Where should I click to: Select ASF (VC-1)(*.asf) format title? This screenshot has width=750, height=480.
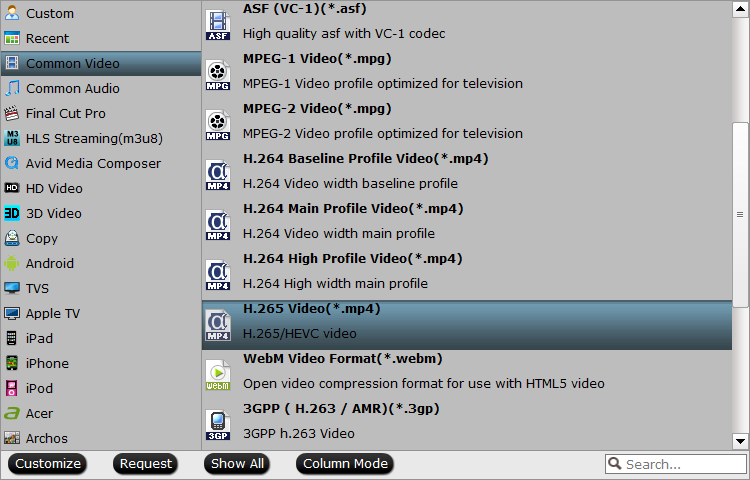(305, 9)
